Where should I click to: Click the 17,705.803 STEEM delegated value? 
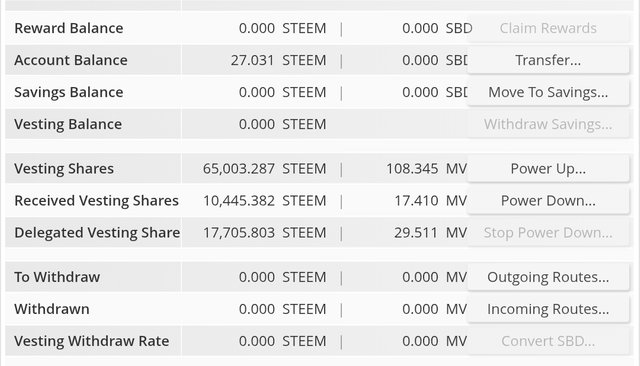point(264,233)
